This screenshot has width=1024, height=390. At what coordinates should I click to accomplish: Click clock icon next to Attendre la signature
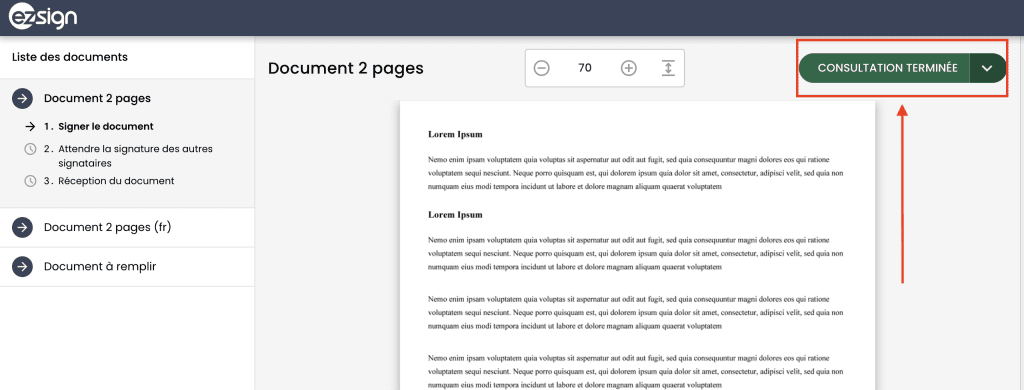coord(30,149)
